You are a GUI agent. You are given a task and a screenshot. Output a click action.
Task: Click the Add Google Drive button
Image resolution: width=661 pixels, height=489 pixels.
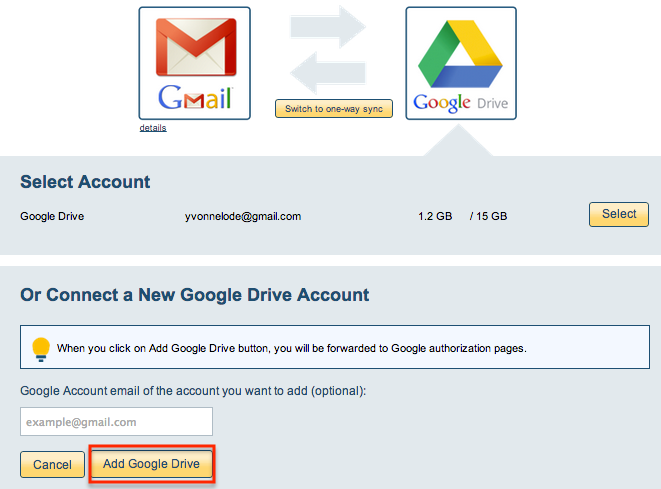coord(151,465)
